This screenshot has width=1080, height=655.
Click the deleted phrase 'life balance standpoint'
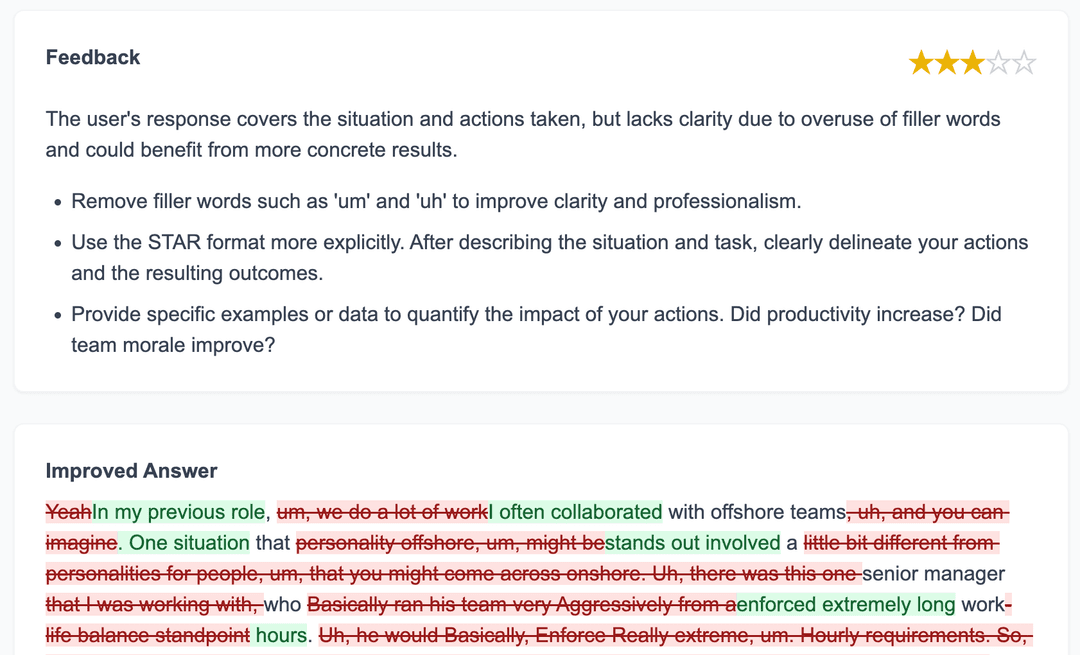point(146,635)
